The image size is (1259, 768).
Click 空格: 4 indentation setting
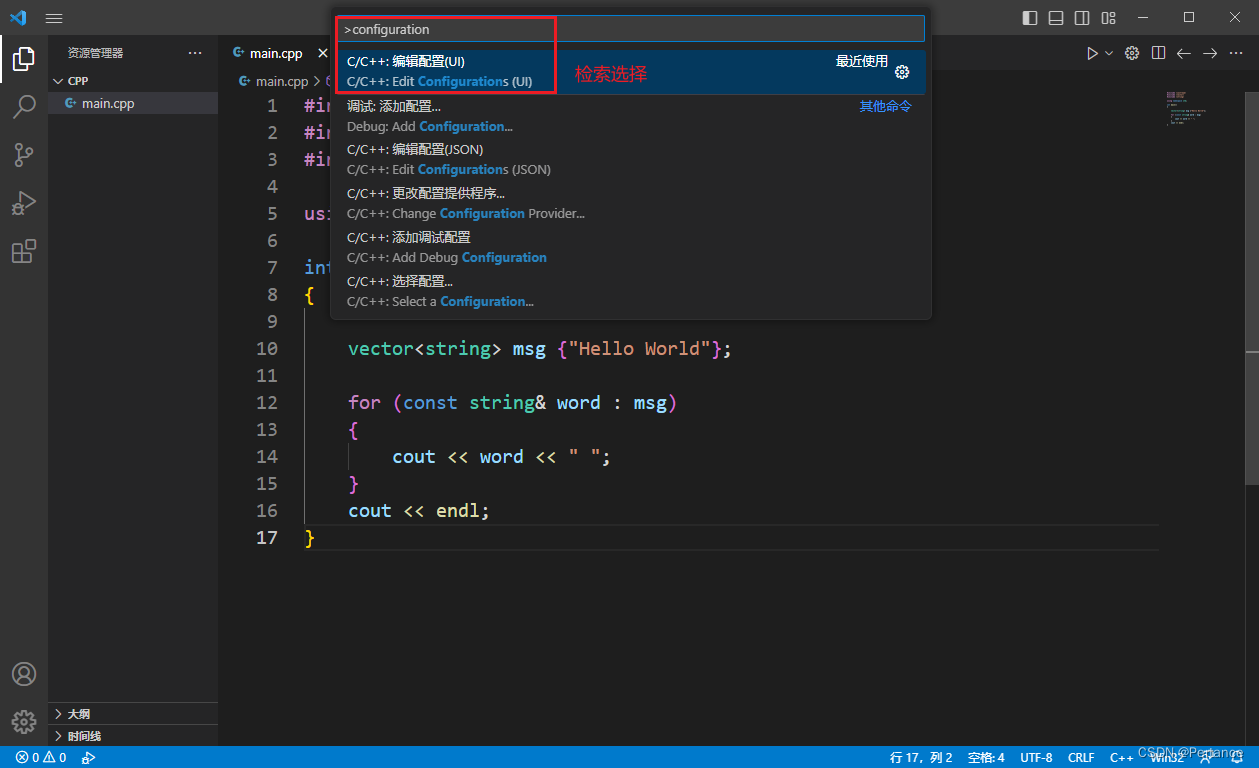[986, 758]
